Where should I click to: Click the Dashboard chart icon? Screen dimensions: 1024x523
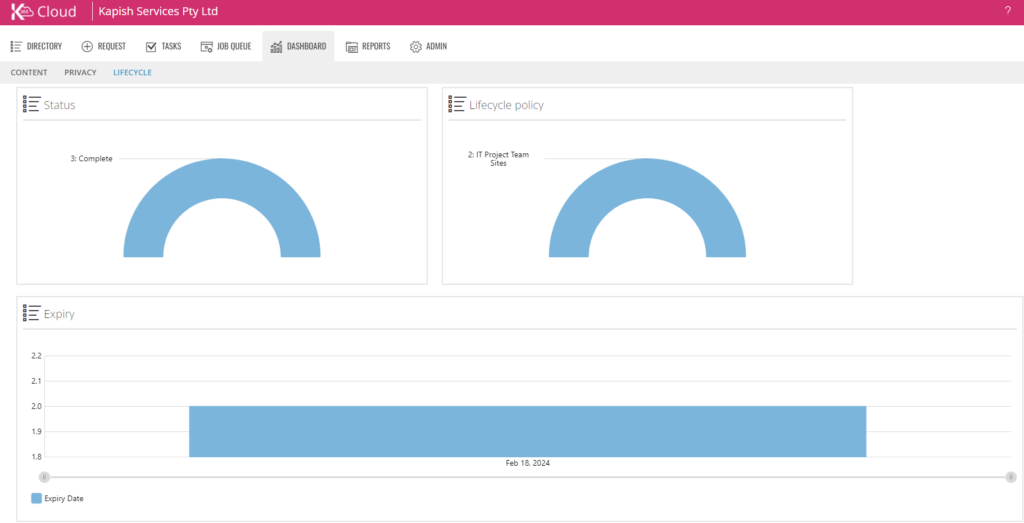click(276, 46)
